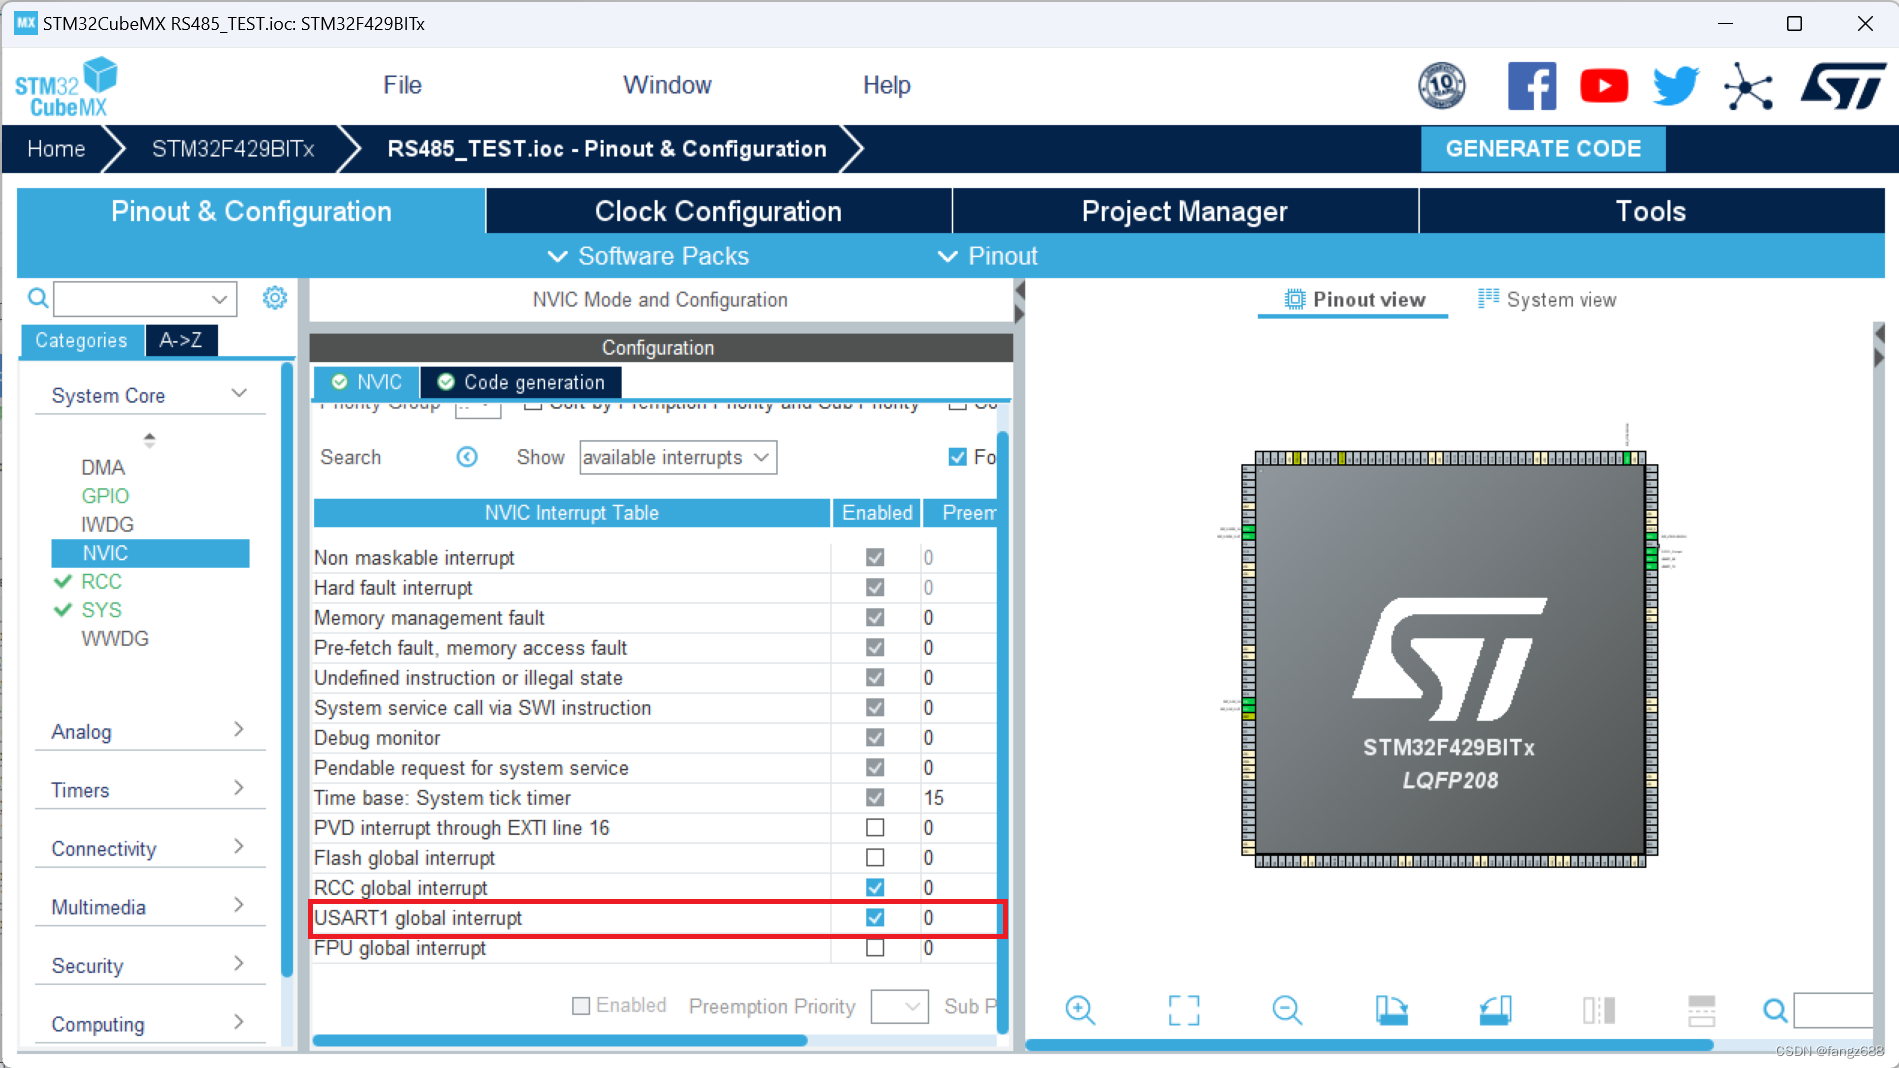
Task: Click the search magnifier in categories panel
Action: (x=37, y=298)
